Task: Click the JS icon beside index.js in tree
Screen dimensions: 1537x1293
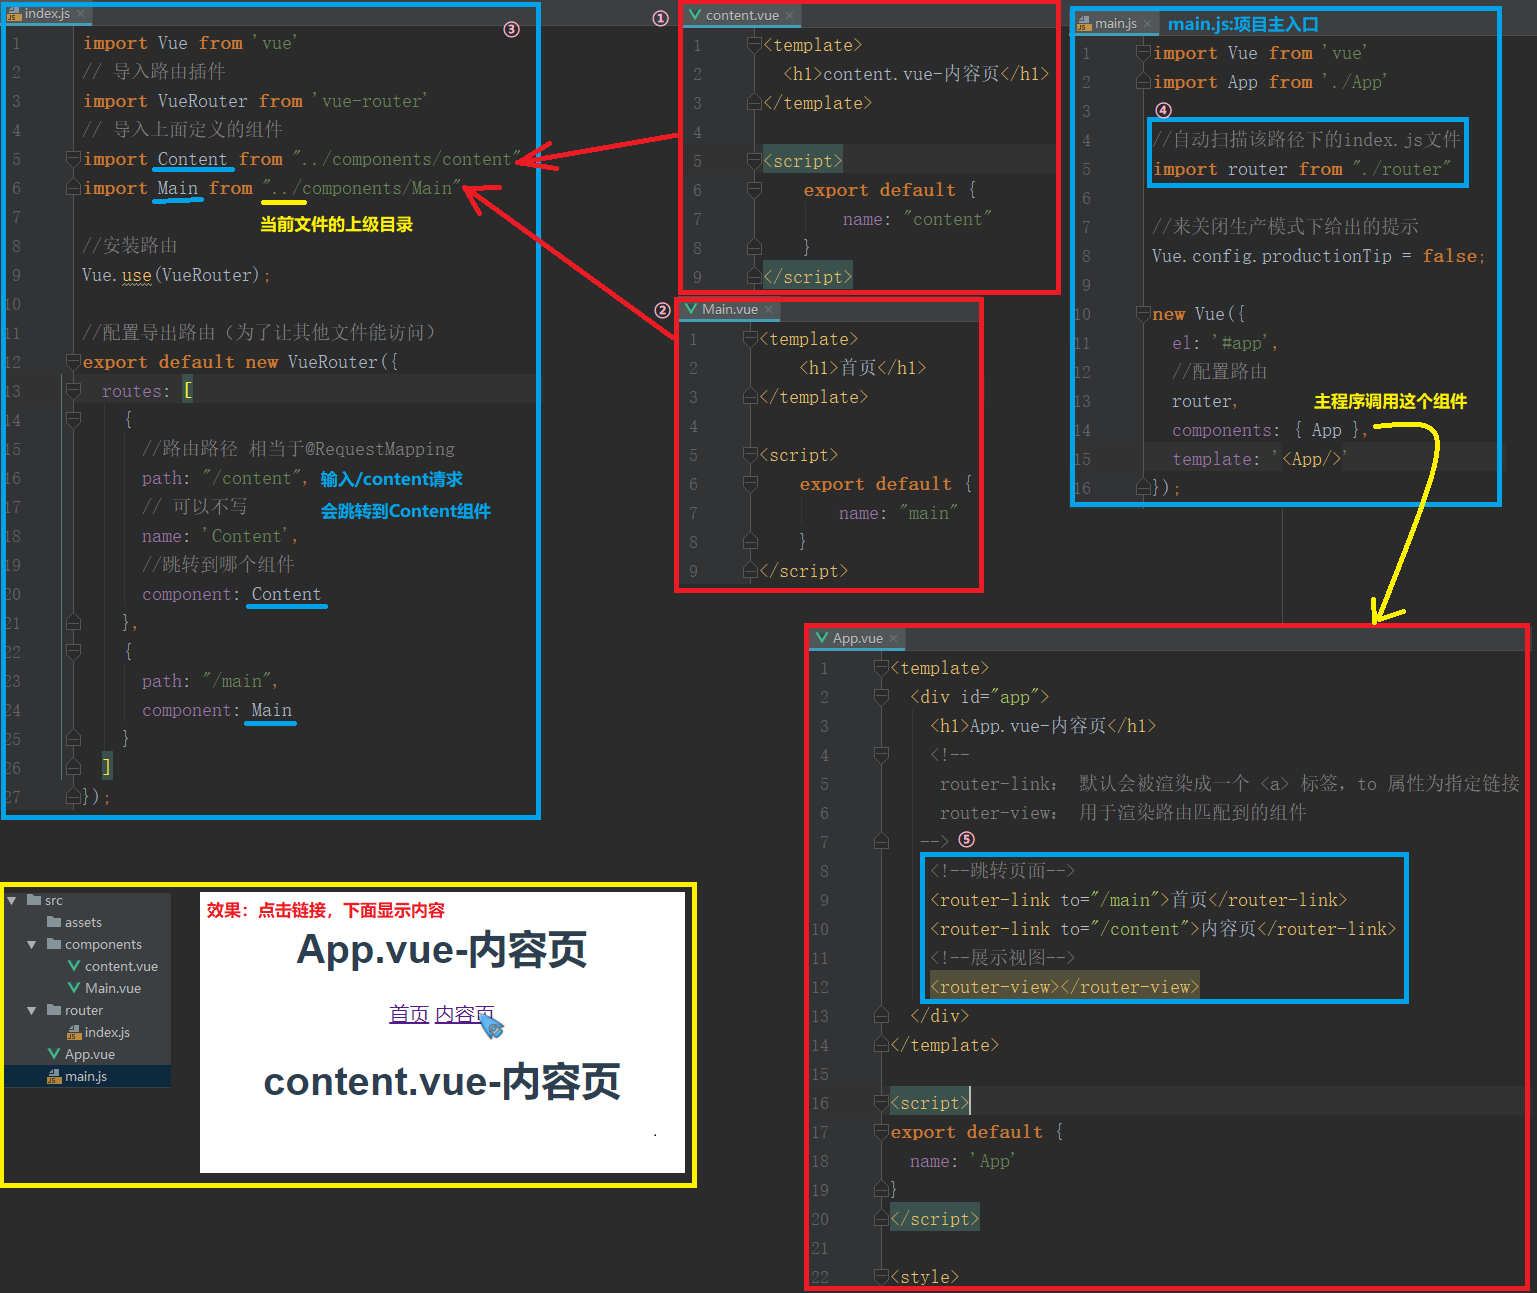Action: pyautogui.click(x=74, y=1032)
